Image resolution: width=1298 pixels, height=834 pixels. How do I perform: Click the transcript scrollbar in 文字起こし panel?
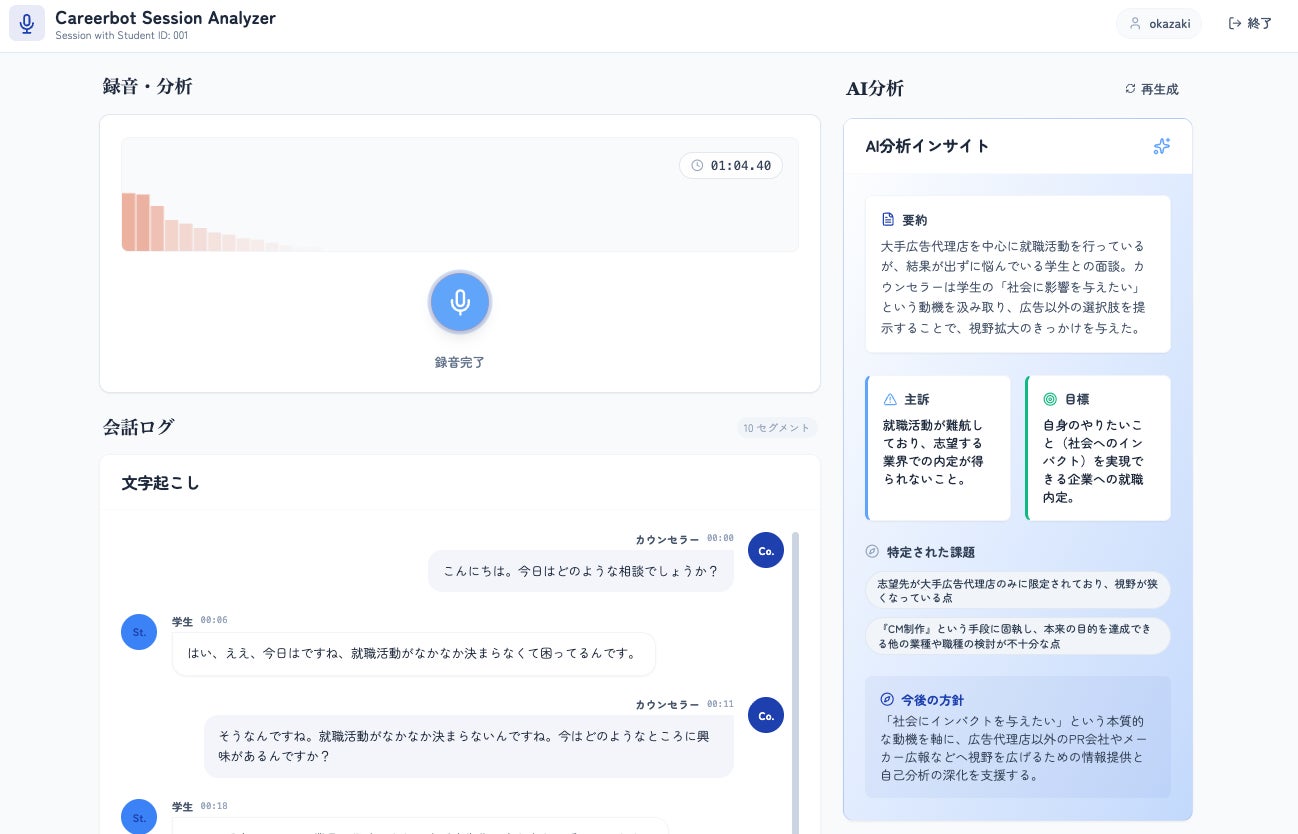pyautogui.click(x=796, y=680)
